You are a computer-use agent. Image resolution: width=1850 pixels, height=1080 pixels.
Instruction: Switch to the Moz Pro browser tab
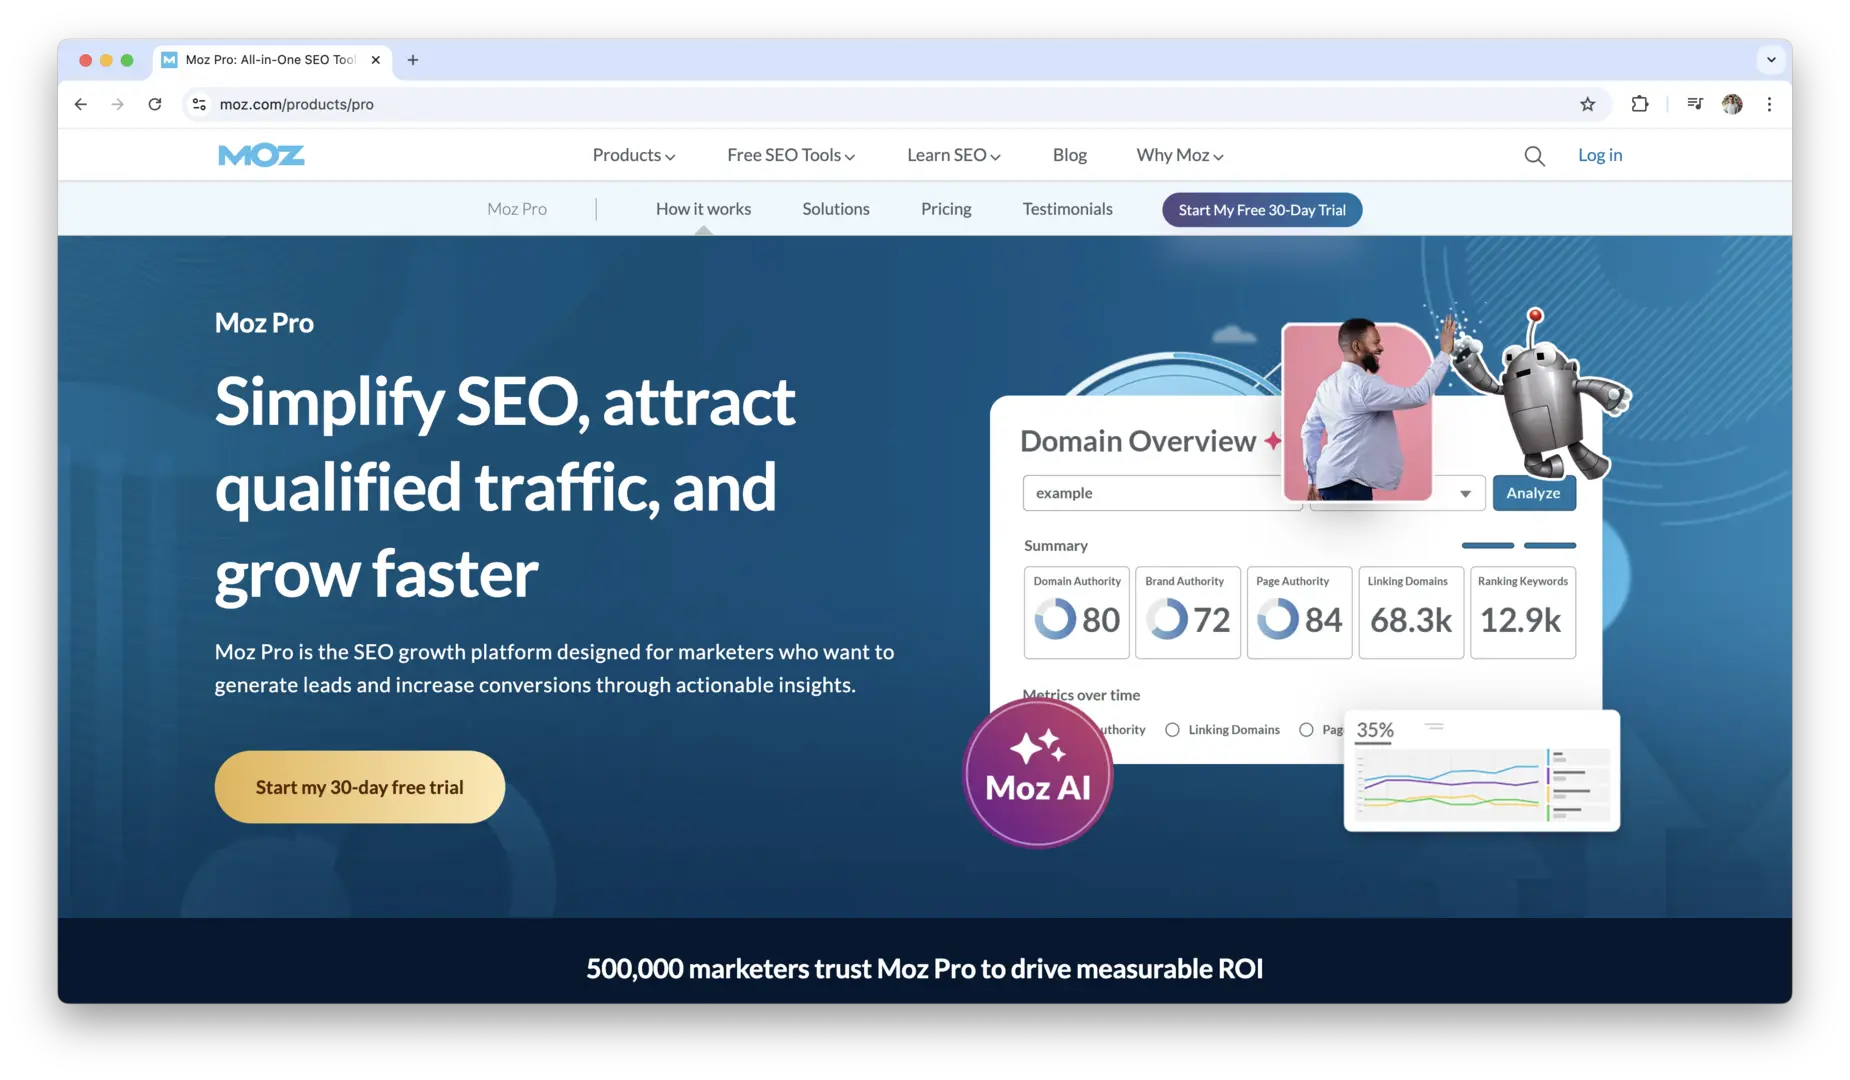(270, 60)
